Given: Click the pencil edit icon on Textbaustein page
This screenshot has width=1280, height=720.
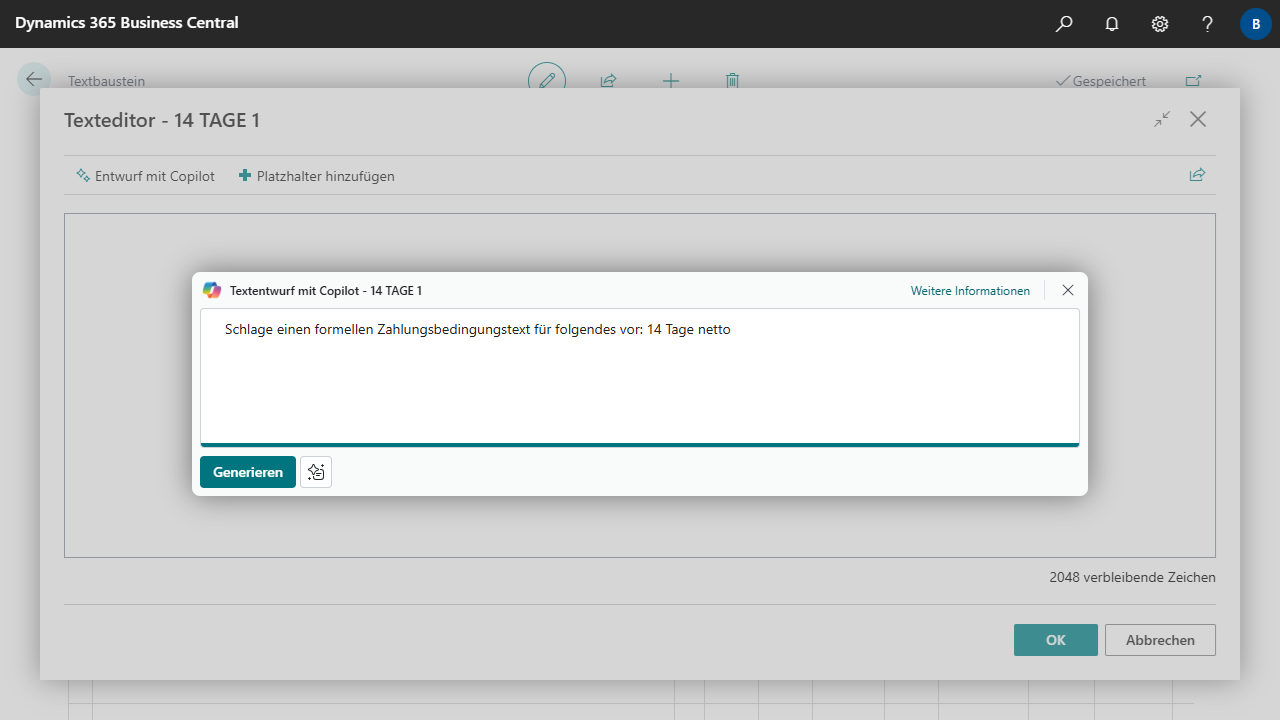Looking at the screenshot, I should point(547,81).
